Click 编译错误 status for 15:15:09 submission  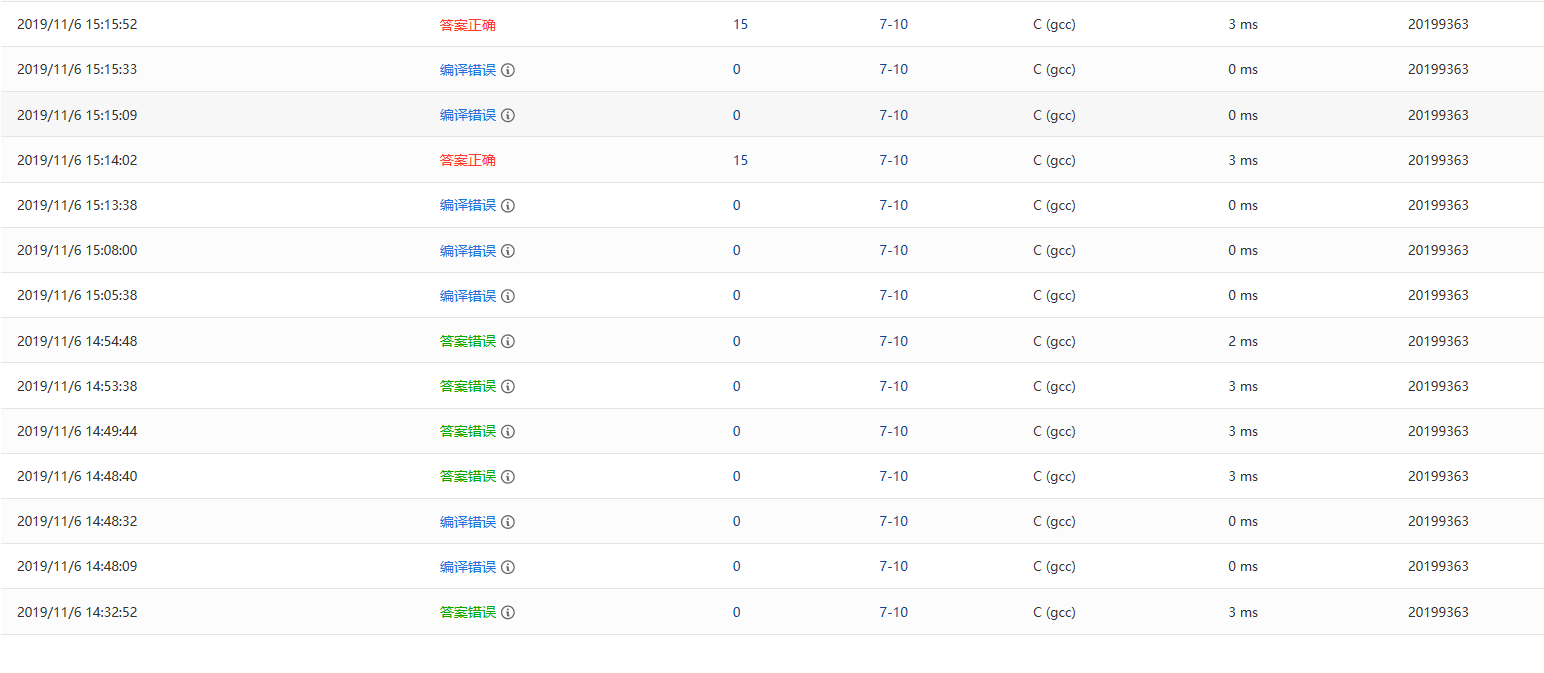point(468,115)
